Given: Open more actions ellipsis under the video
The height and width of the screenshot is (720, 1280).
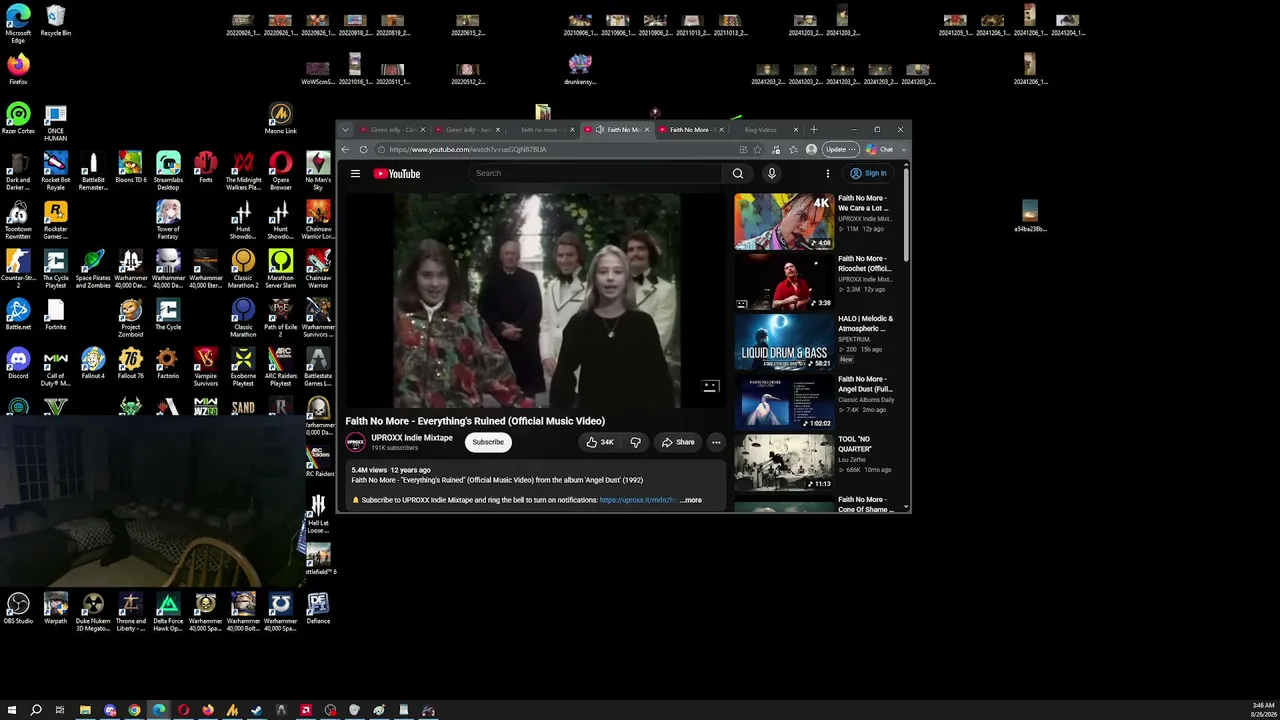Looking at the screenshot, I should pyautogui.click(x=716, y=442).
